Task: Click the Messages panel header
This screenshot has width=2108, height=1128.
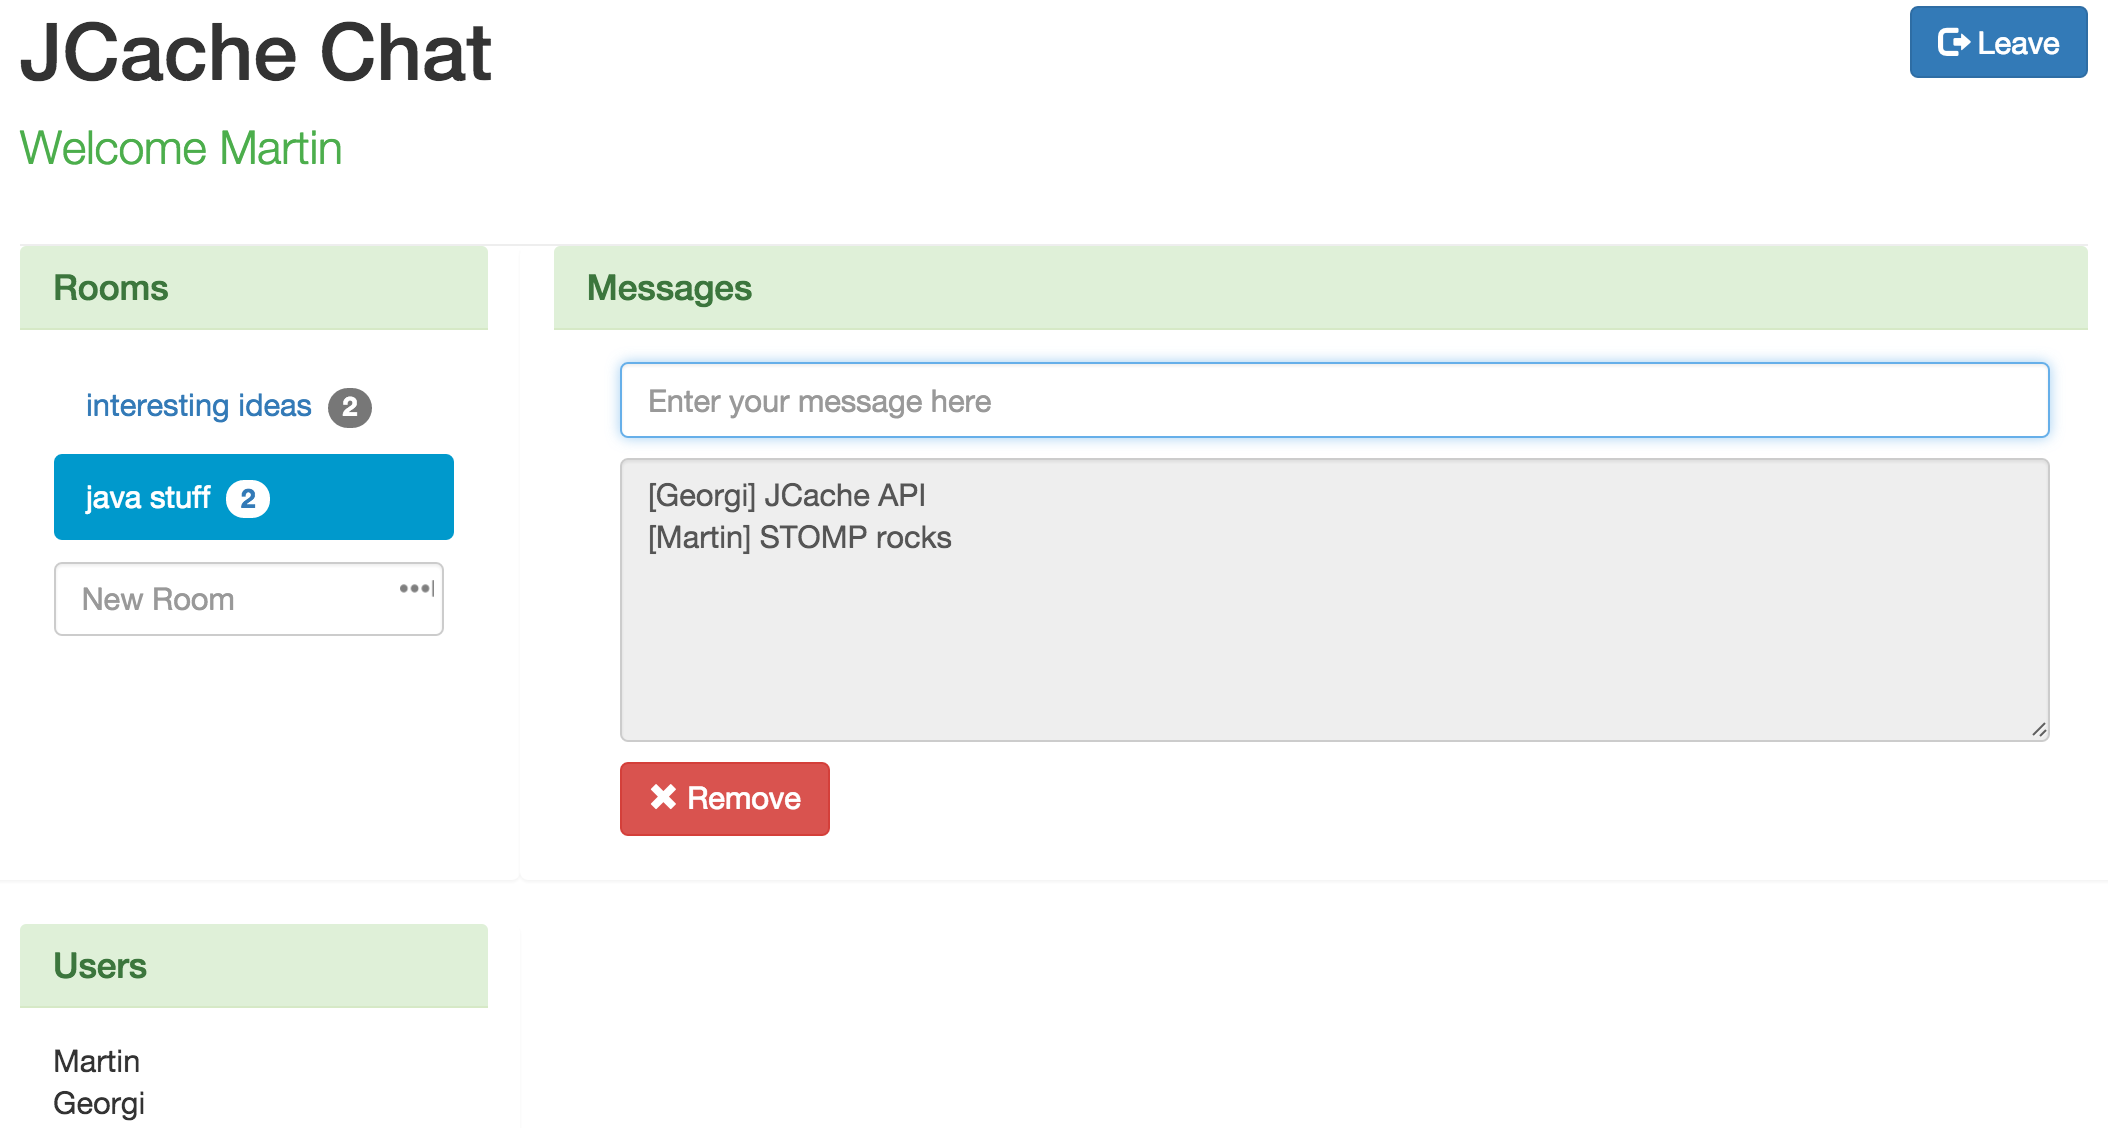Action: point(1320,288)
